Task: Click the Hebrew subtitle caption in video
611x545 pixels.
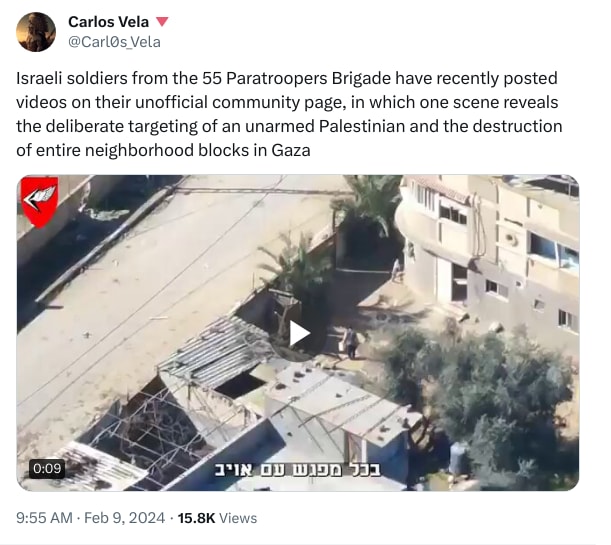Action: tap(298, 469)
